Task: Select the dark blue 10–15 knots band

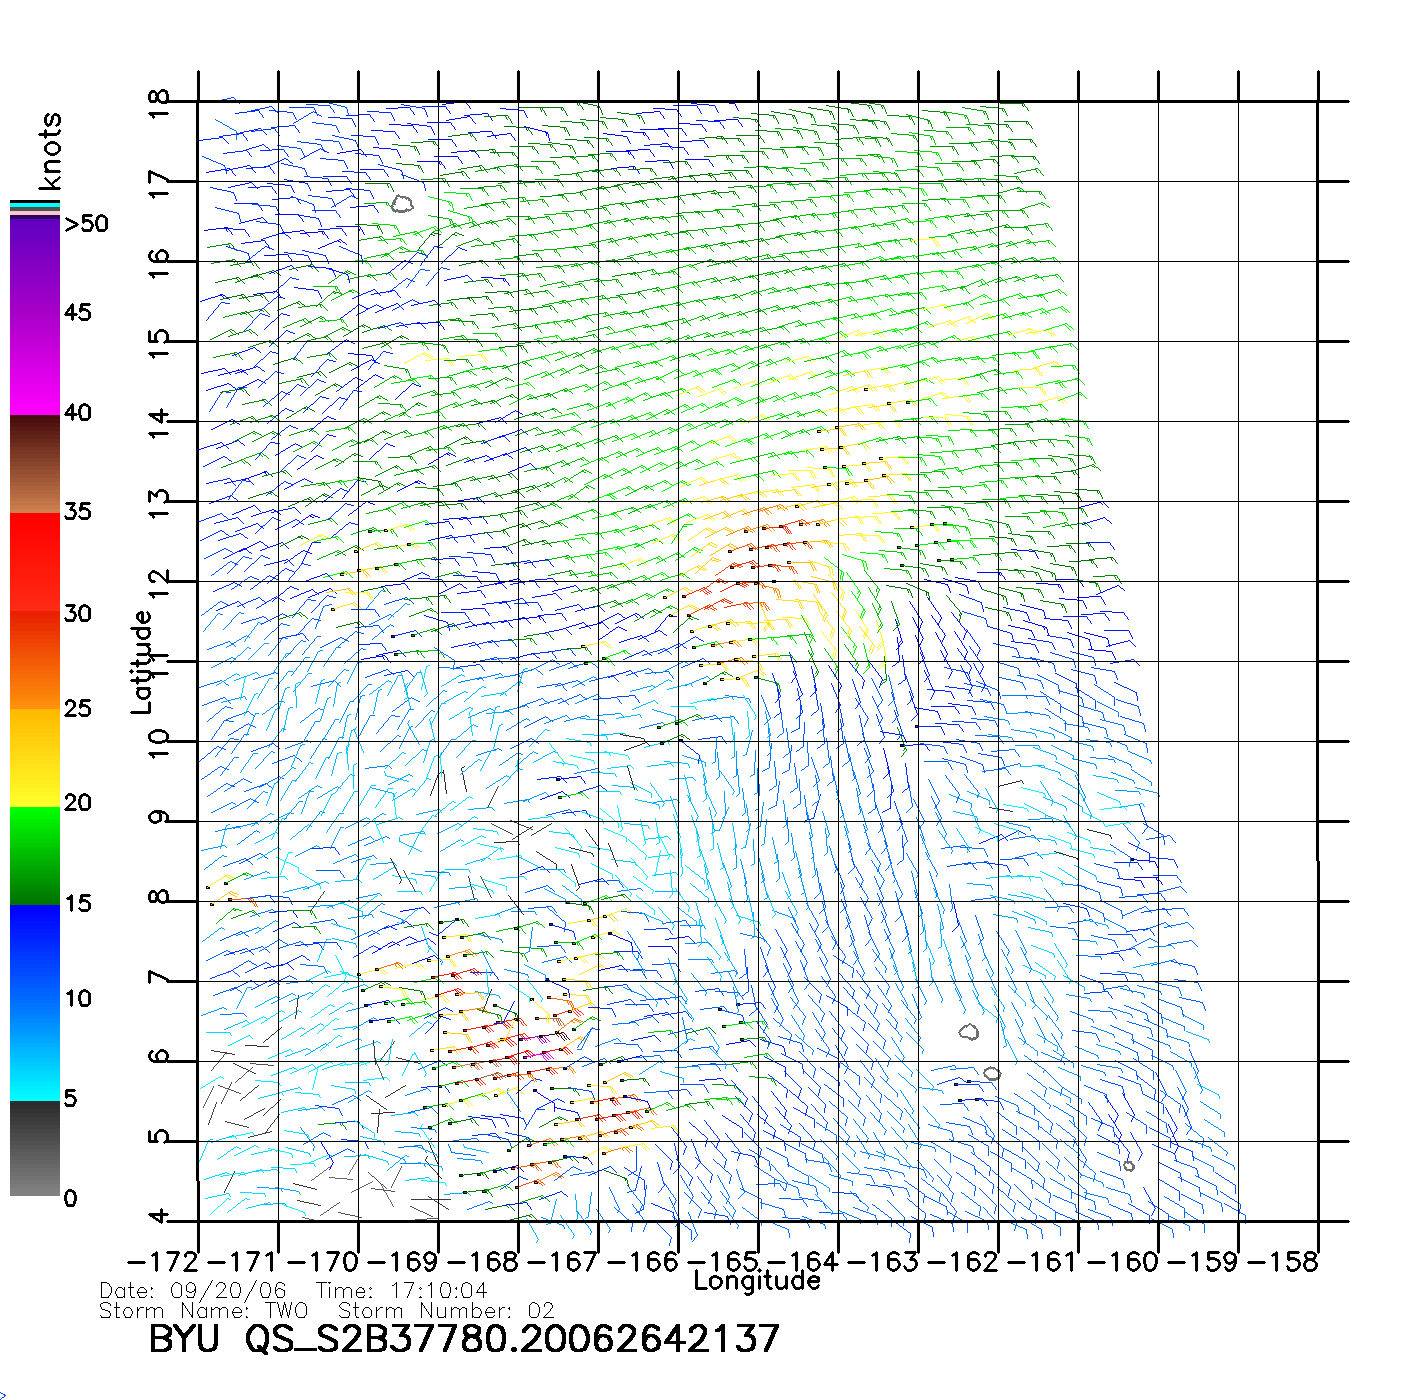Action: point(35,953)
